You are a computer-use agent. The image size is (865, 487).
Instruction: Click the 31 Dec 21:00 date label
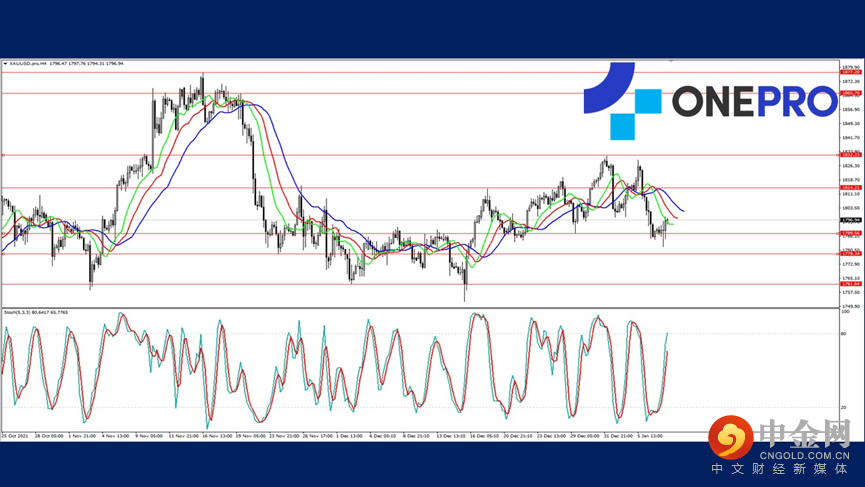[x=618, y=436]
